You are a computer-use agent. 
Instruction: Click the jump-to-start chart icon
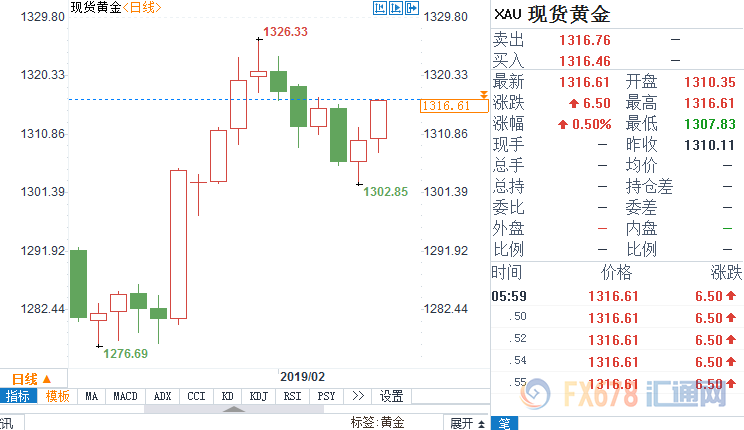pyautogui.click(x=379, y=8)
